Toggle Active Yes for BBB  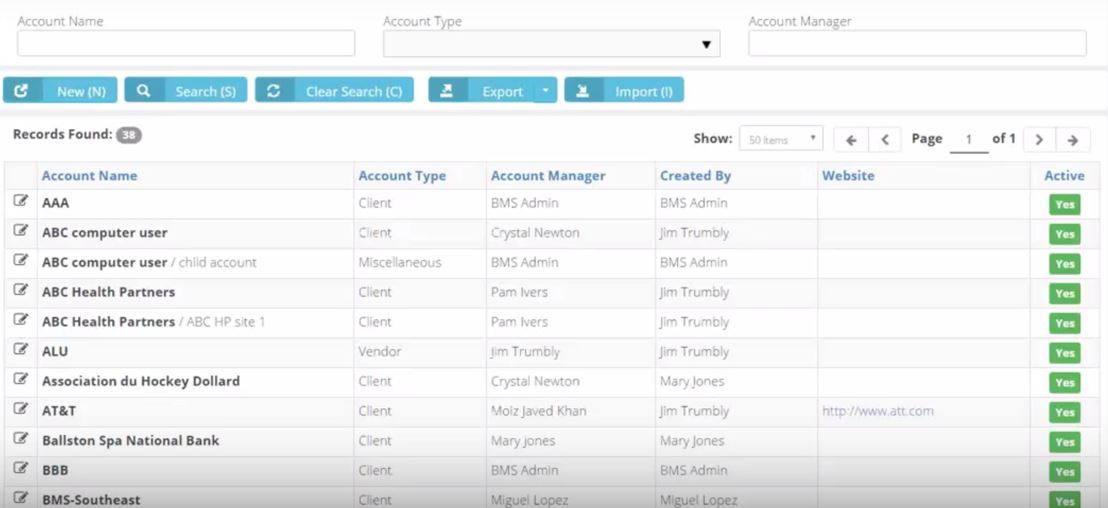coord(1064,472)
